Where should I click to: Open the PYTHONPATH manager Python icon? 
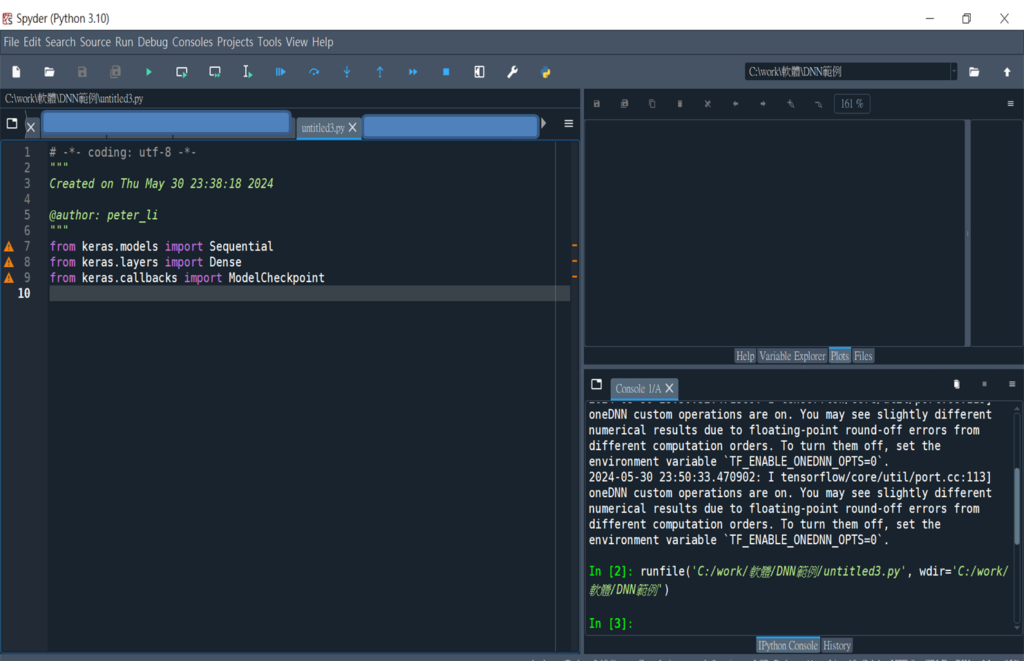click(546, 72)
